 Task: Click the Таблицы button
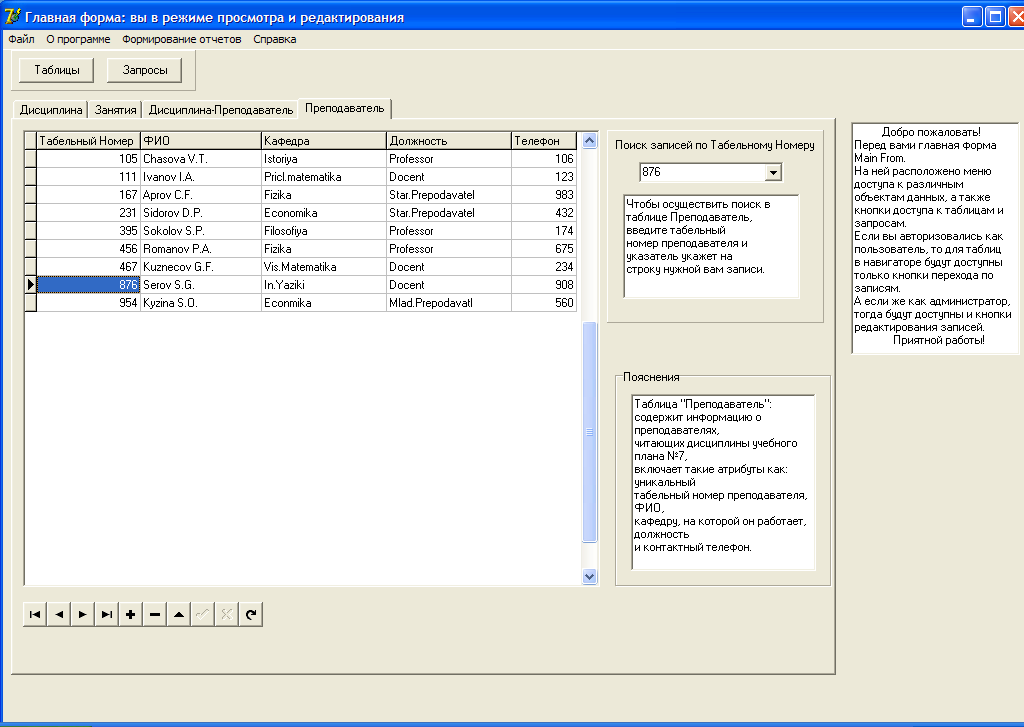(57, 70)
